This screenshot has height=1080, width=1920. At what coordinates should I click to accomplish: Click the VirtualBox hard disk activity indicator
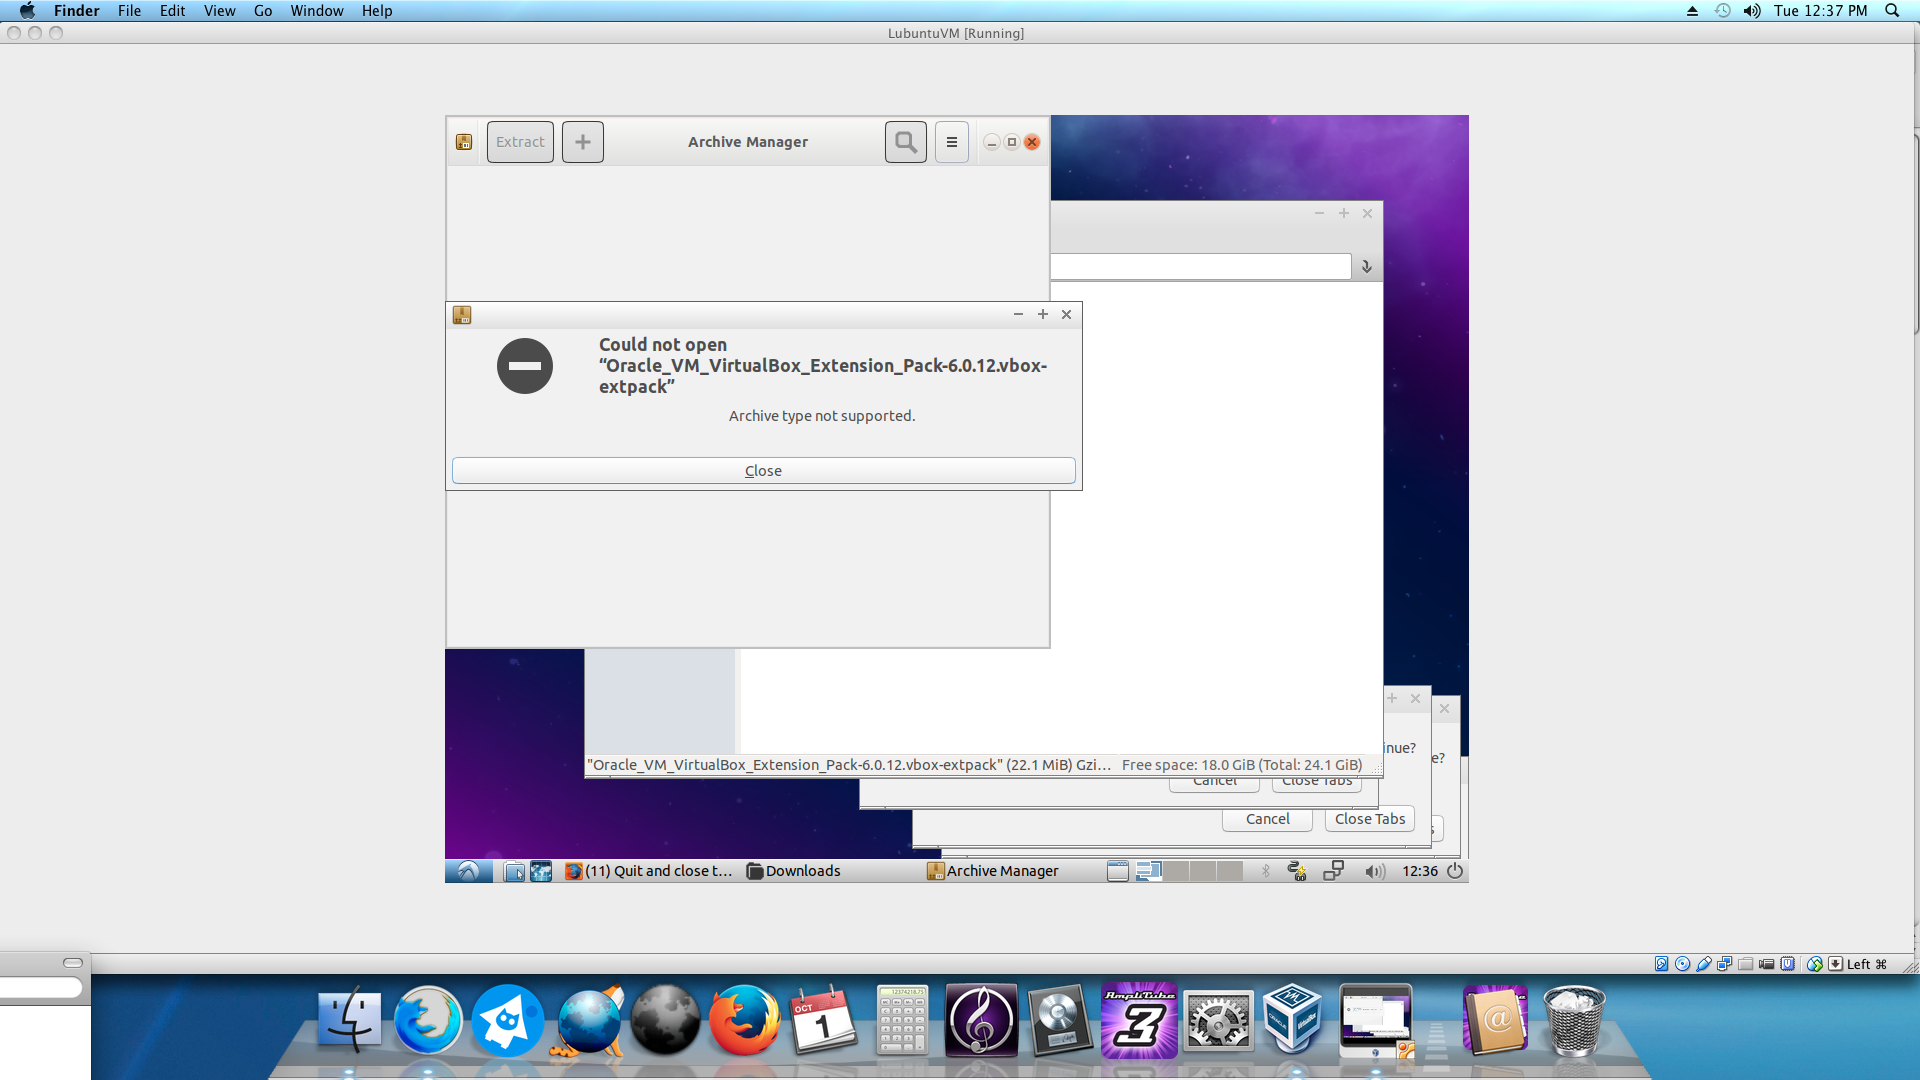coord(1661,964)
